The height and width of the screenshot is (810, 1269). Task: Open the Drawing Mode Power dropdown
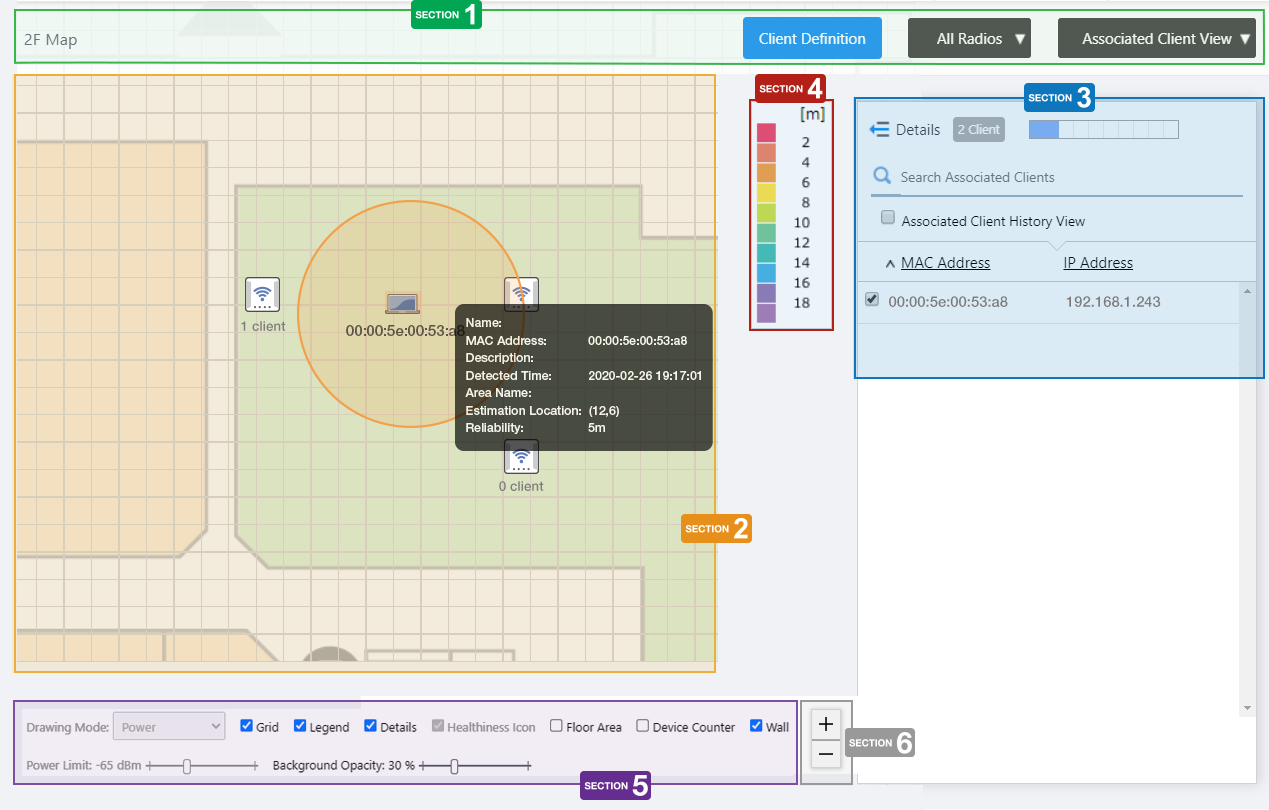(x=169, y=727)
